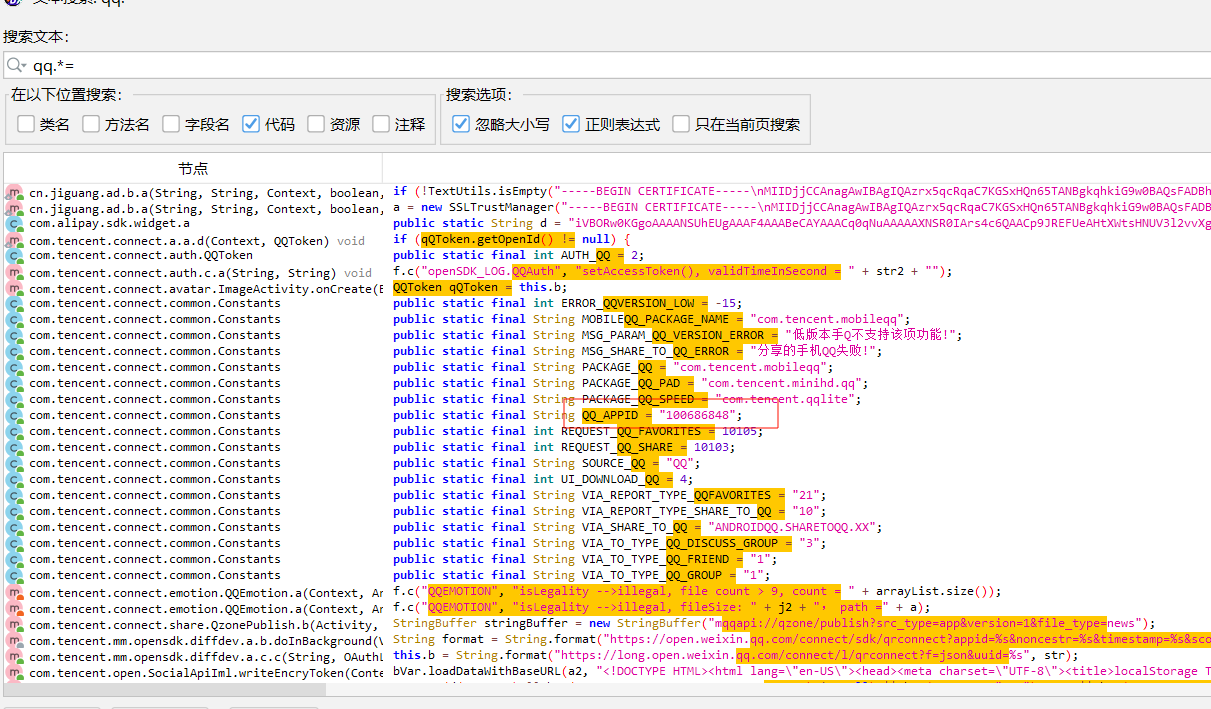Tick the 注释 checkbox
1211x709 pixels.
[381, 124]
